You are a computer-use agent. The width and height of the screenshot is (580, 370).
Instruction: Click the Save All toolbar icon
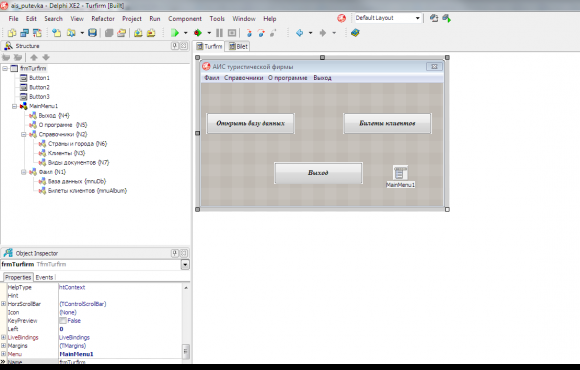[92, 33]
